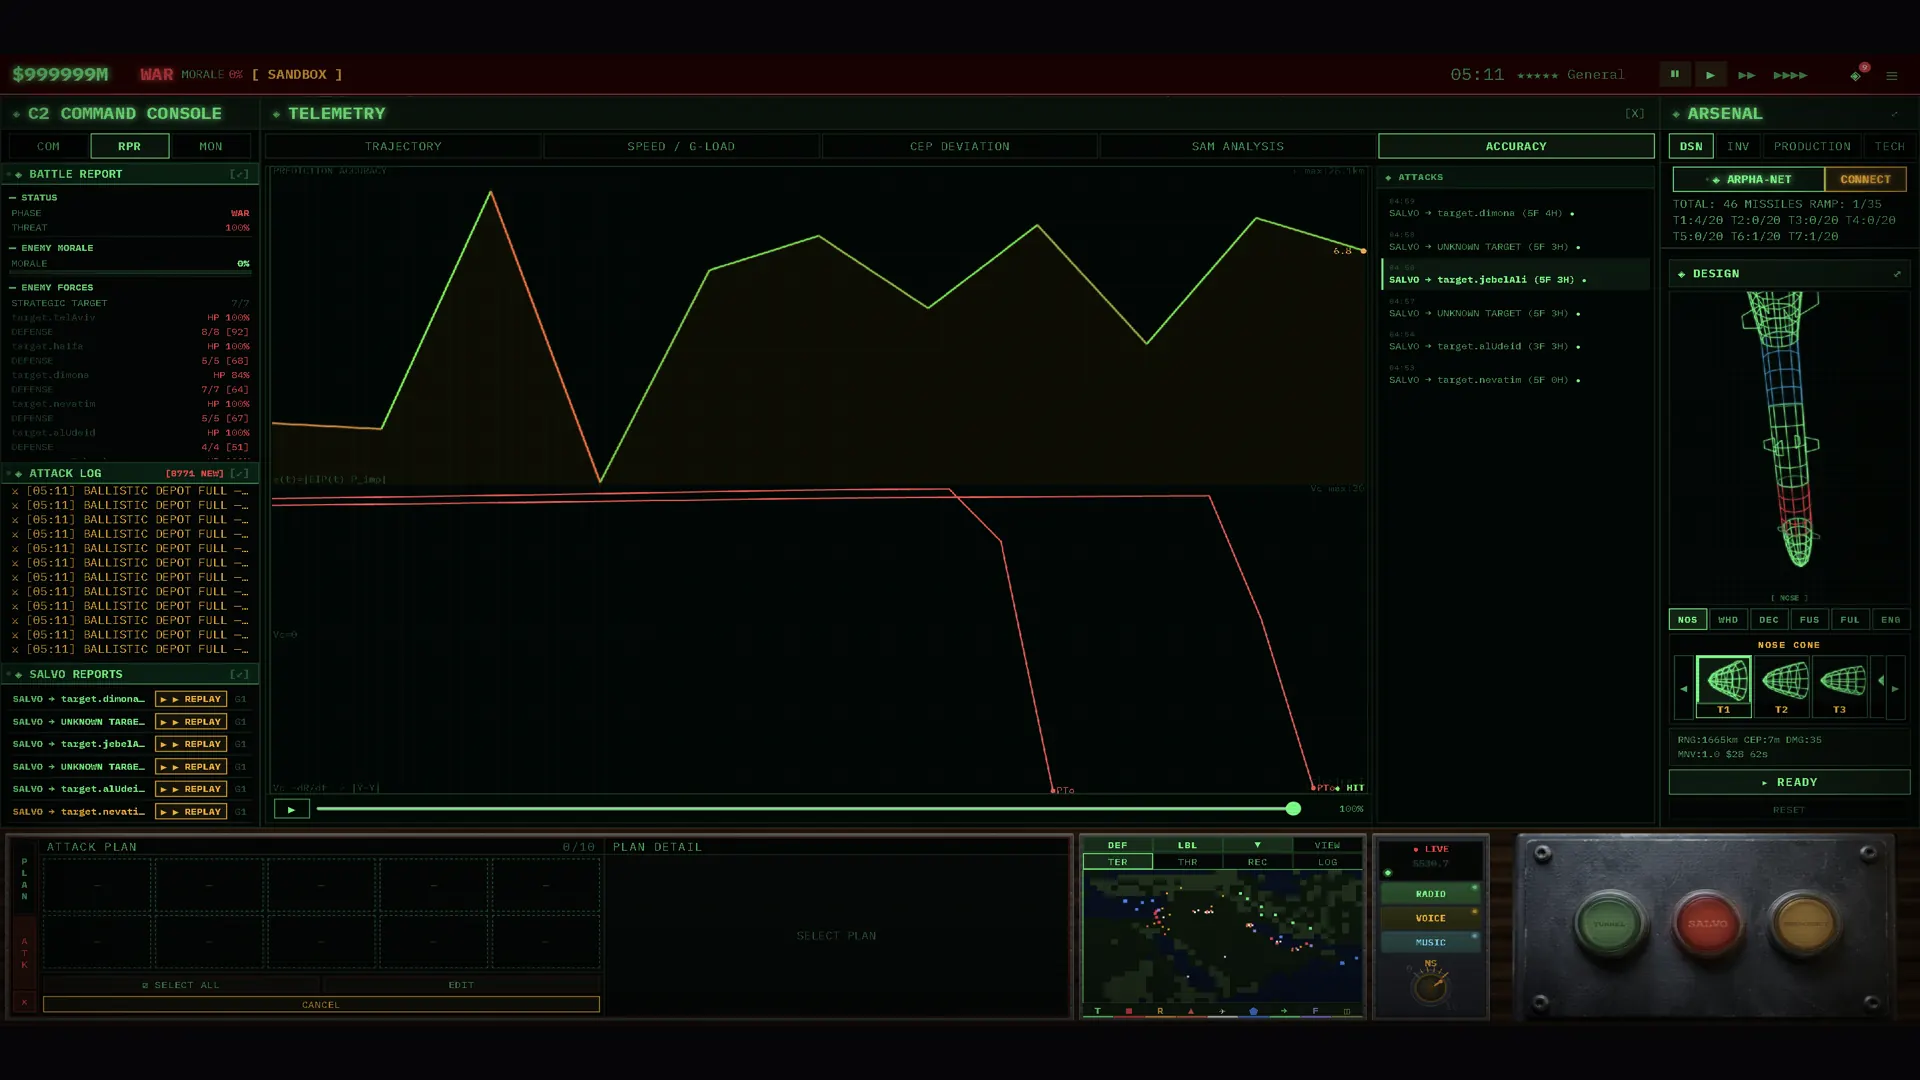Collapse the Enemy Forces subsection
This screenshot has height=1080, width=1920.
point(51,287)
